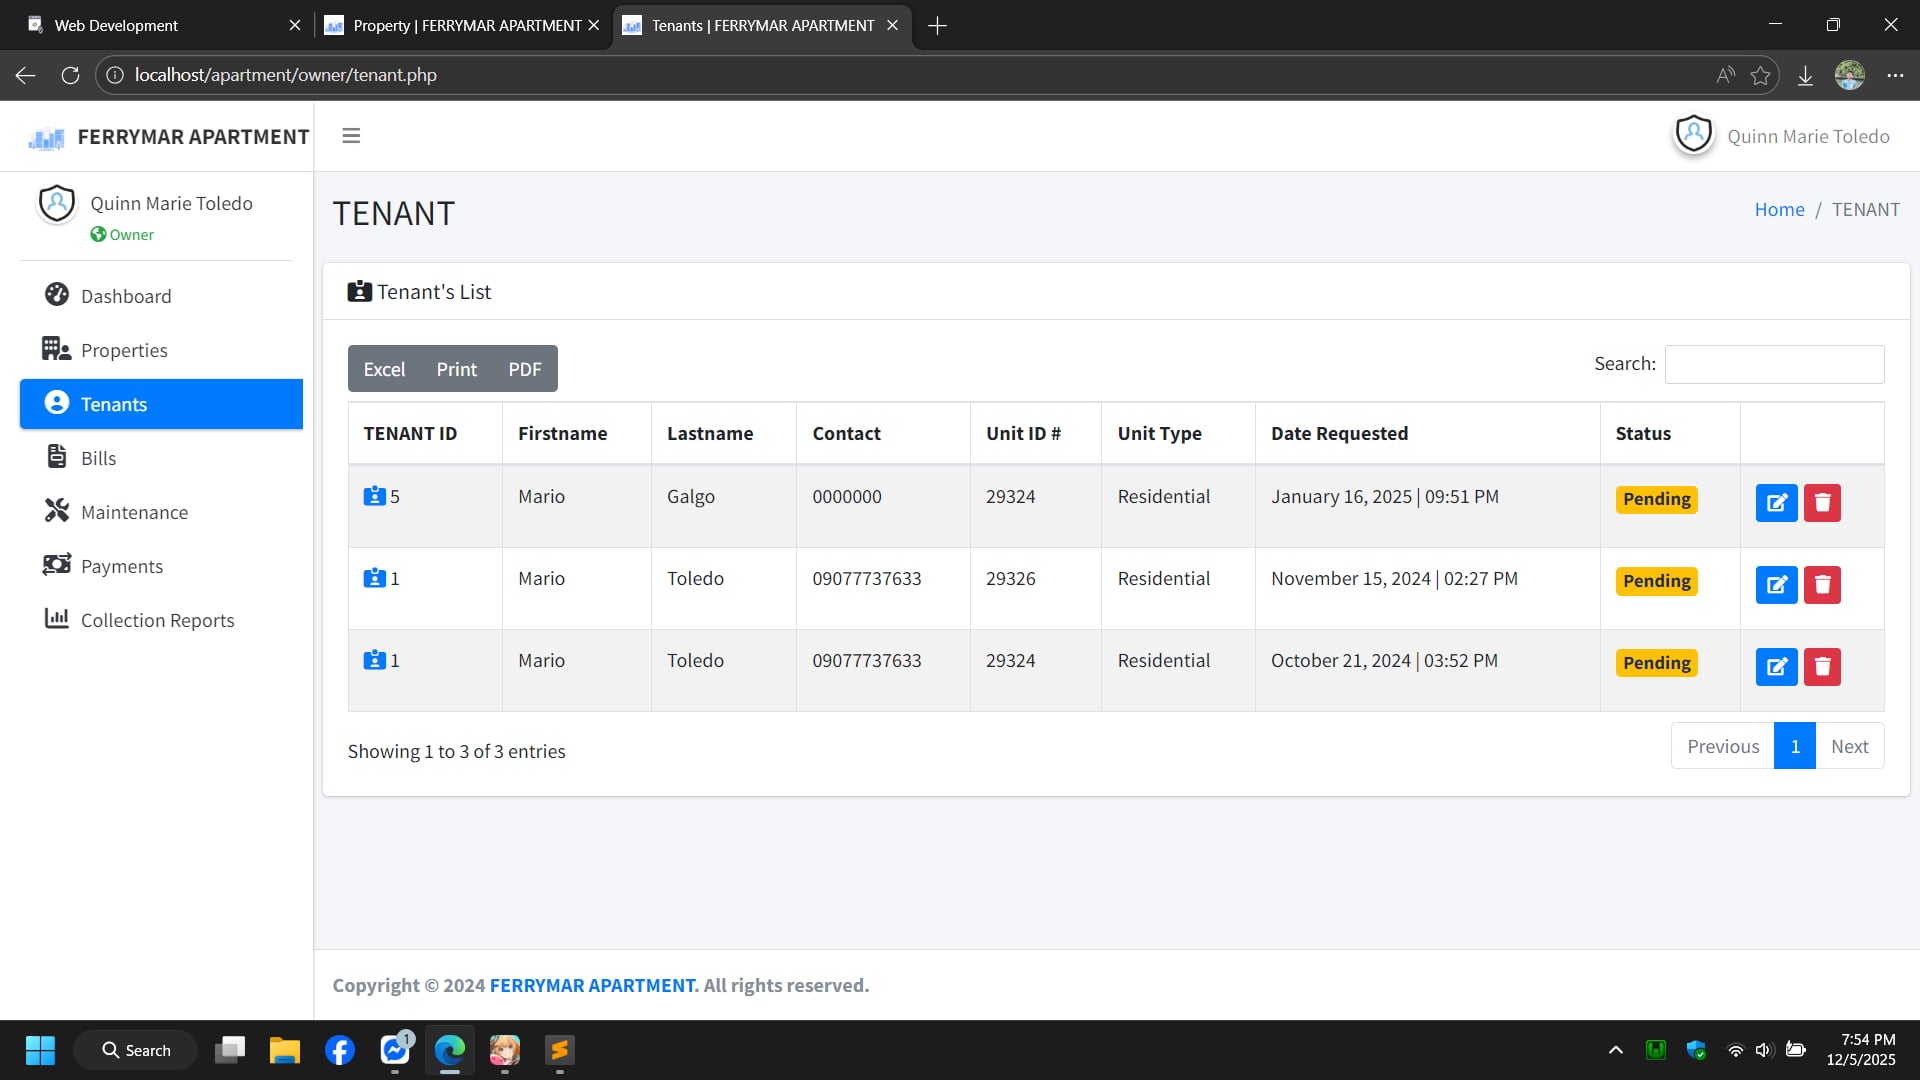Click the Home breadcrumb link
The height and width of the screenshot is (1080, 1920).
1779,209
